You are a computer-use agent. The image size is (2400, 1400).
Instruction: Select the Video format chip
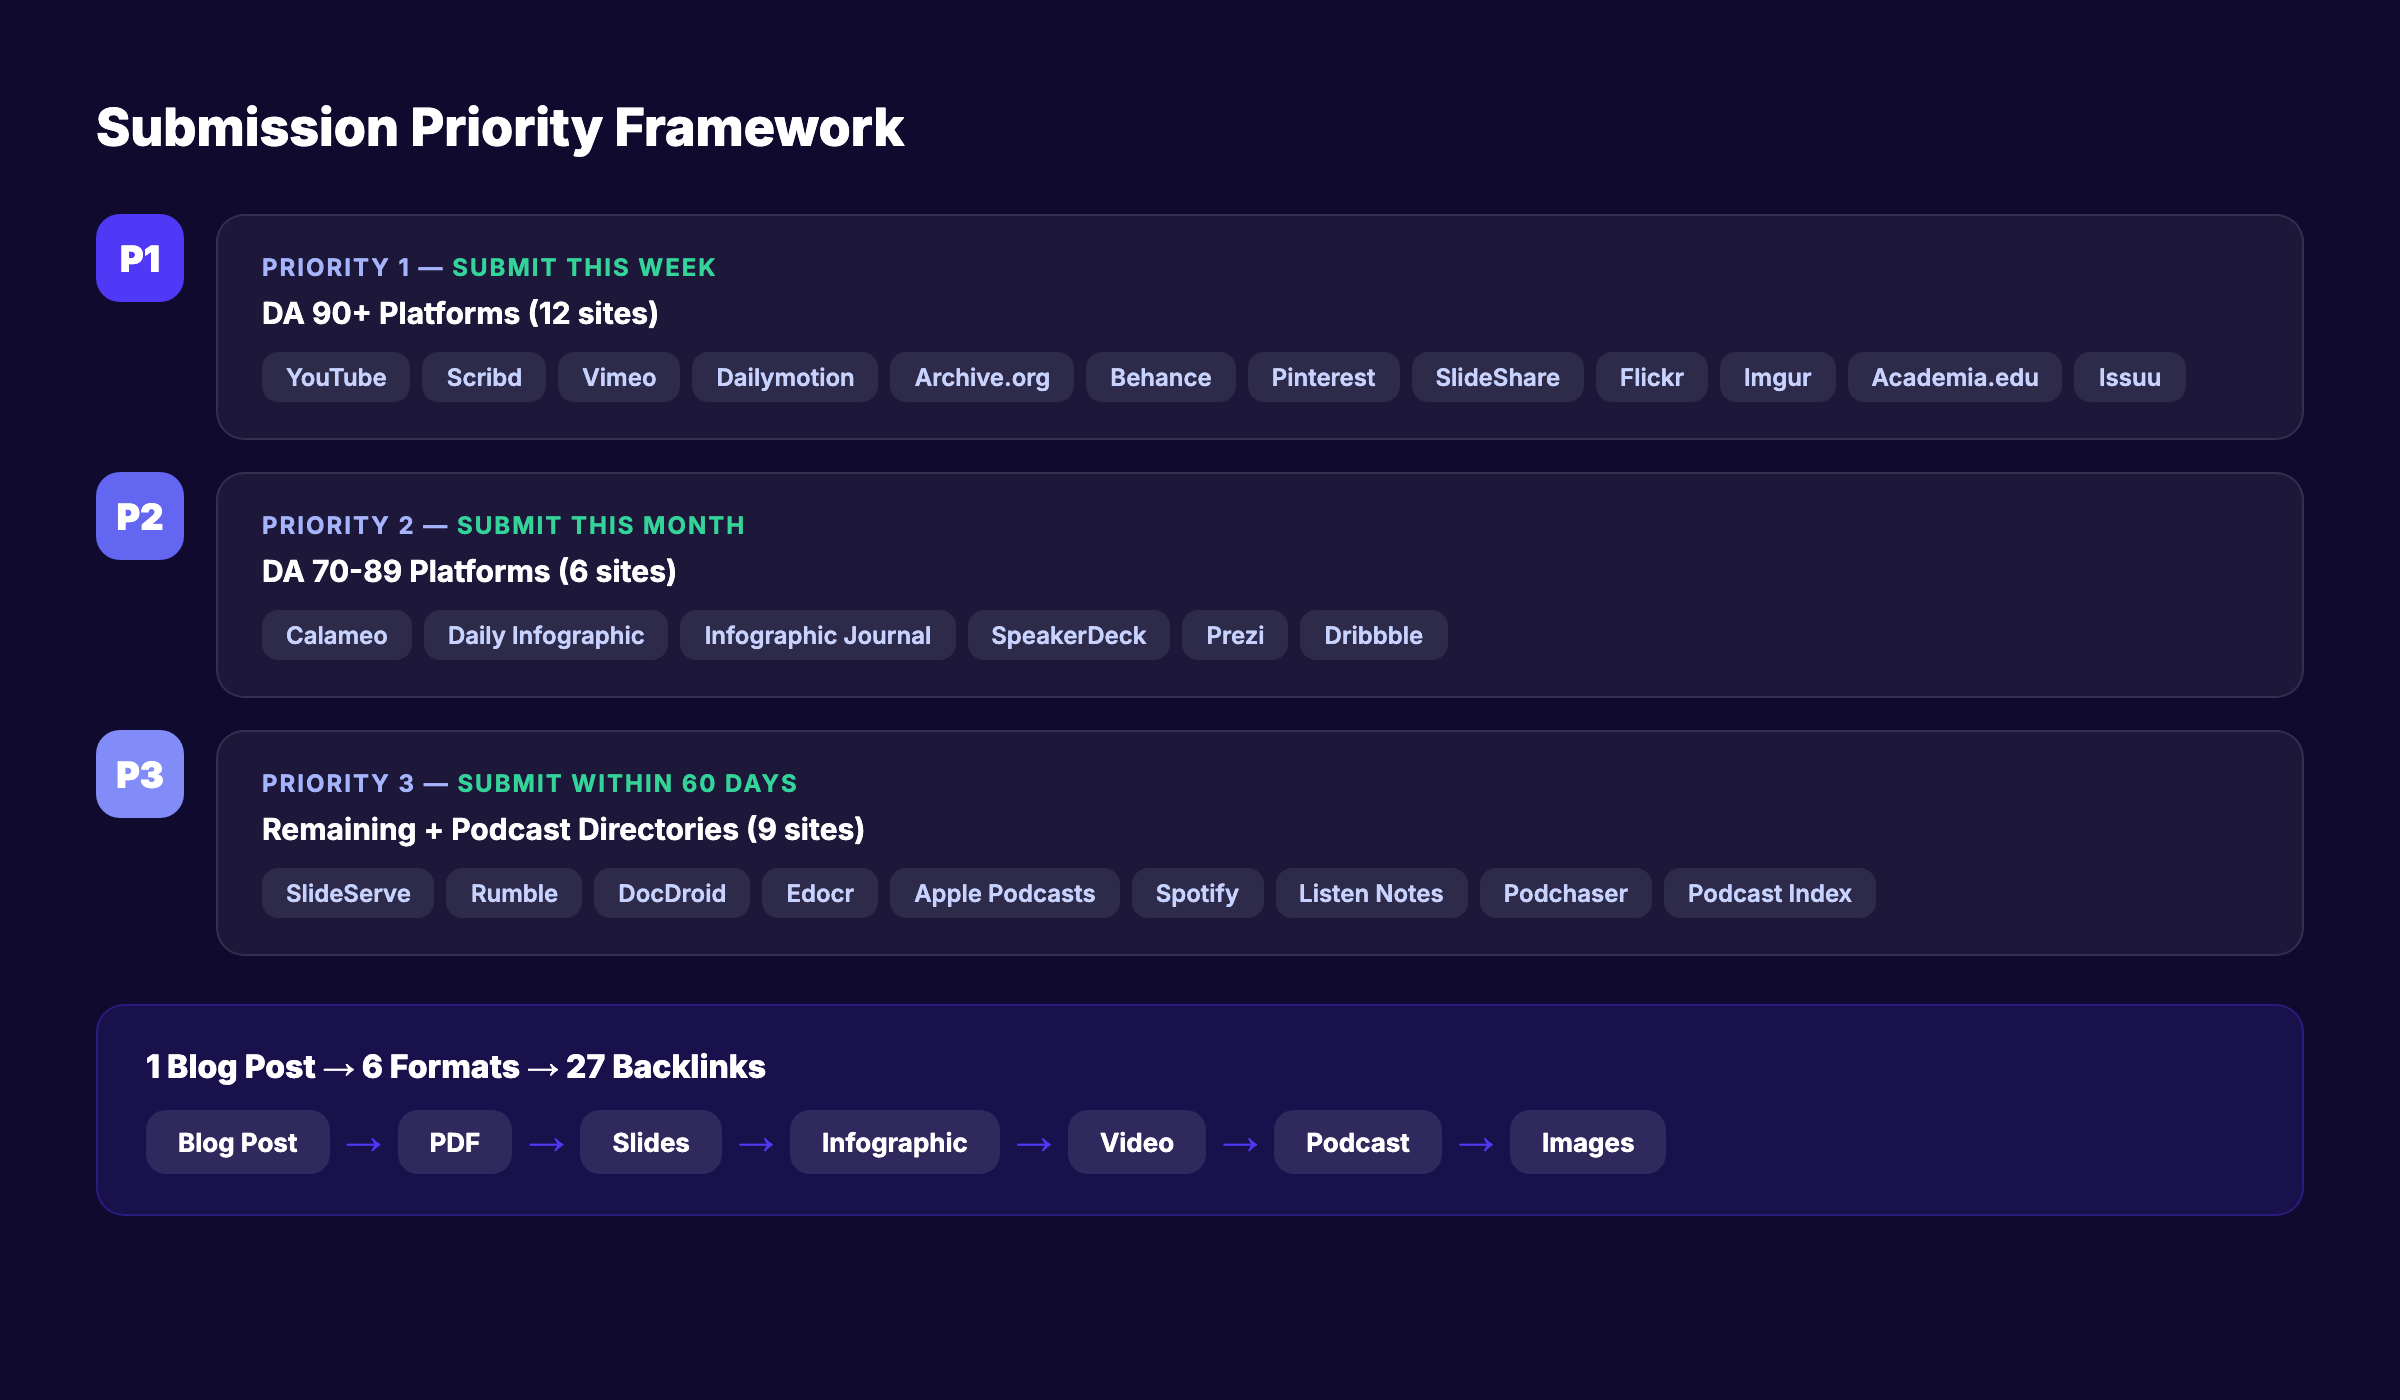coord(1136,1142)
